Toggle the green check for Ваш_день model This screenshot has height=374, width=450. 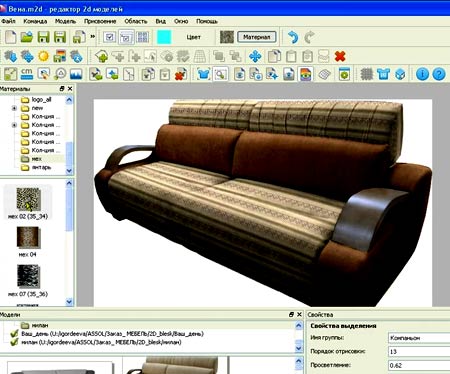click(x=14, y=334)
